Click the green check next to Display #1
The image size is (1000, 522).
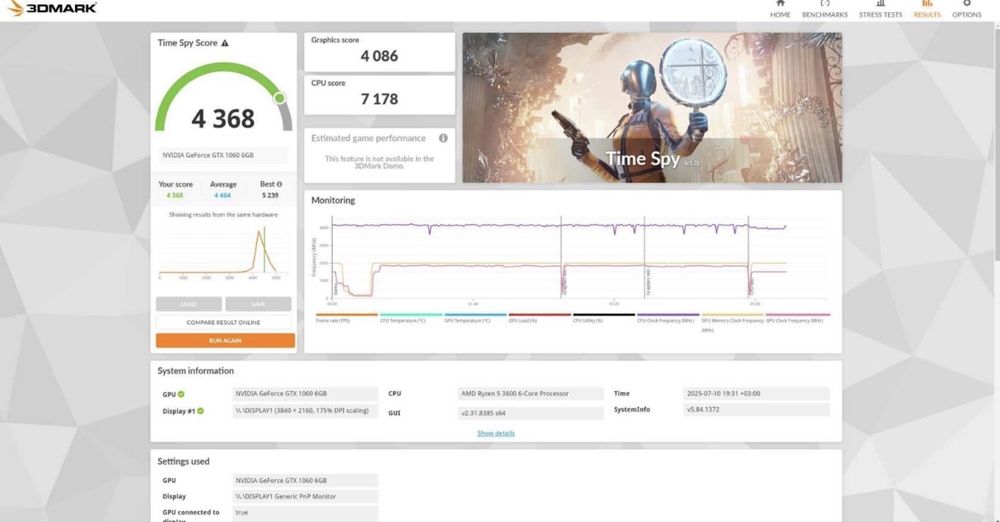coord(200,411)
